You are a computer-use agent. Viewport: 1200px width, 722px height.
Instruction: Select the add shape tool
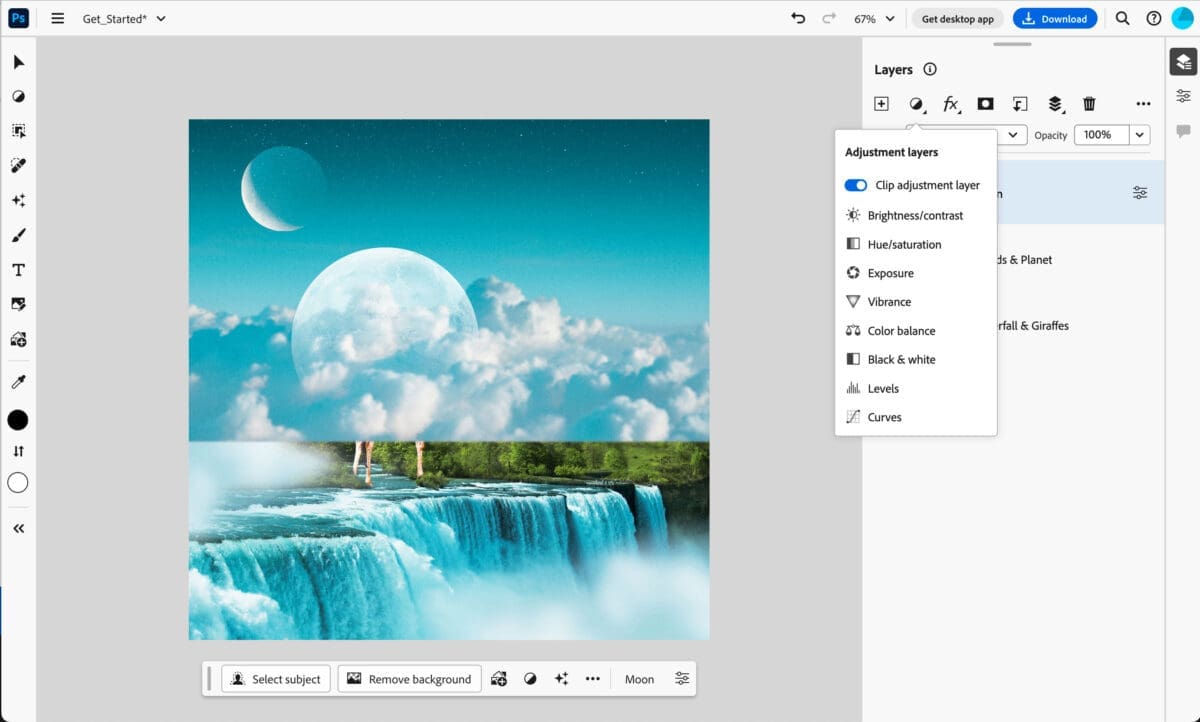pos(18,339)
